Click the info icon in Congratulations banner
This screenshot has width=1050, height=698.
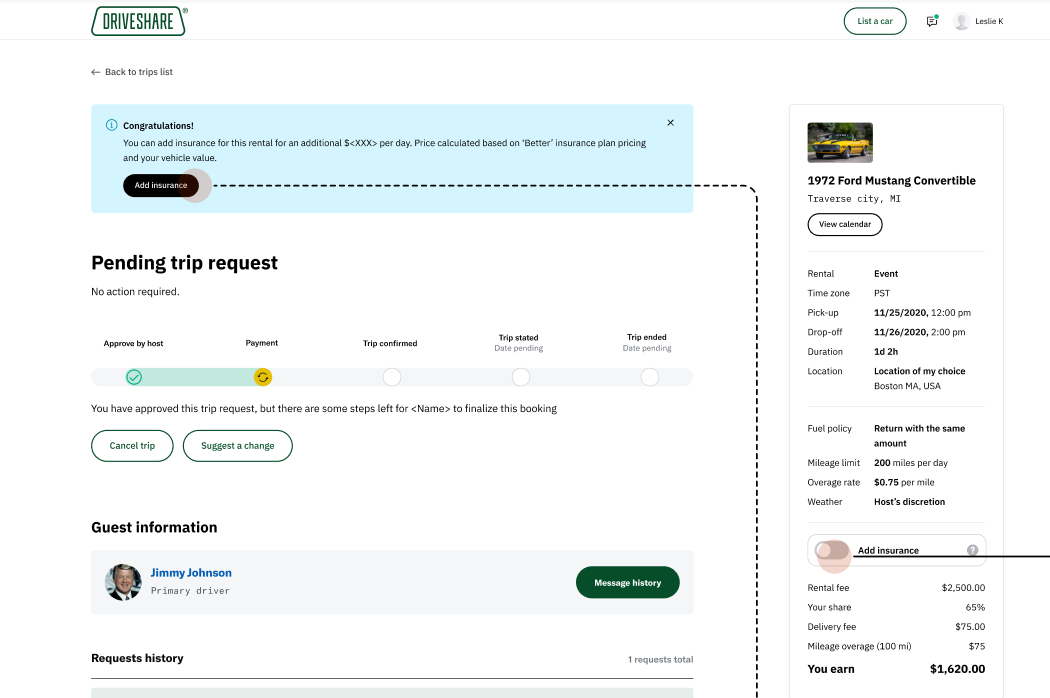(112, 125)
